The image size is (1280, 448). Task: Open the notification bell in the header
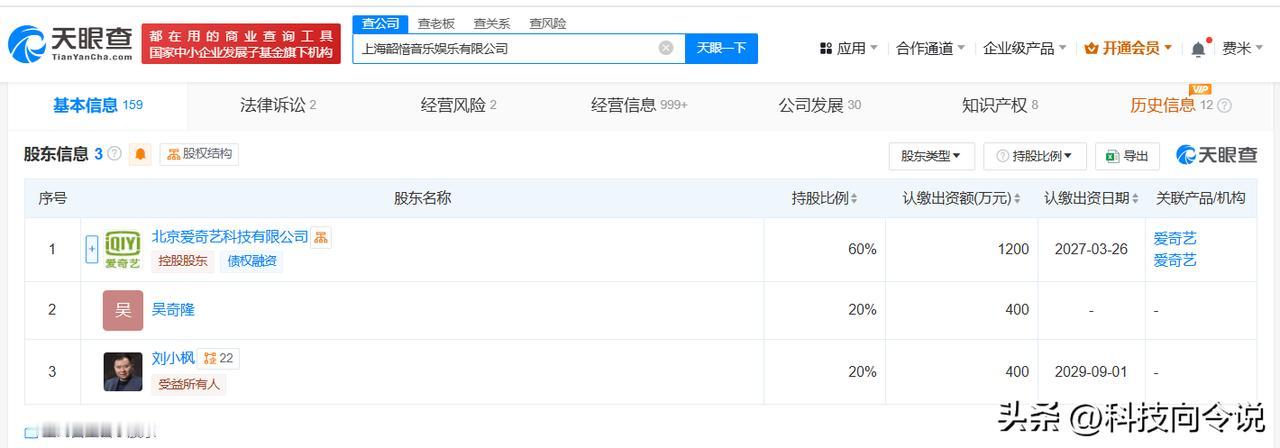1198,48
